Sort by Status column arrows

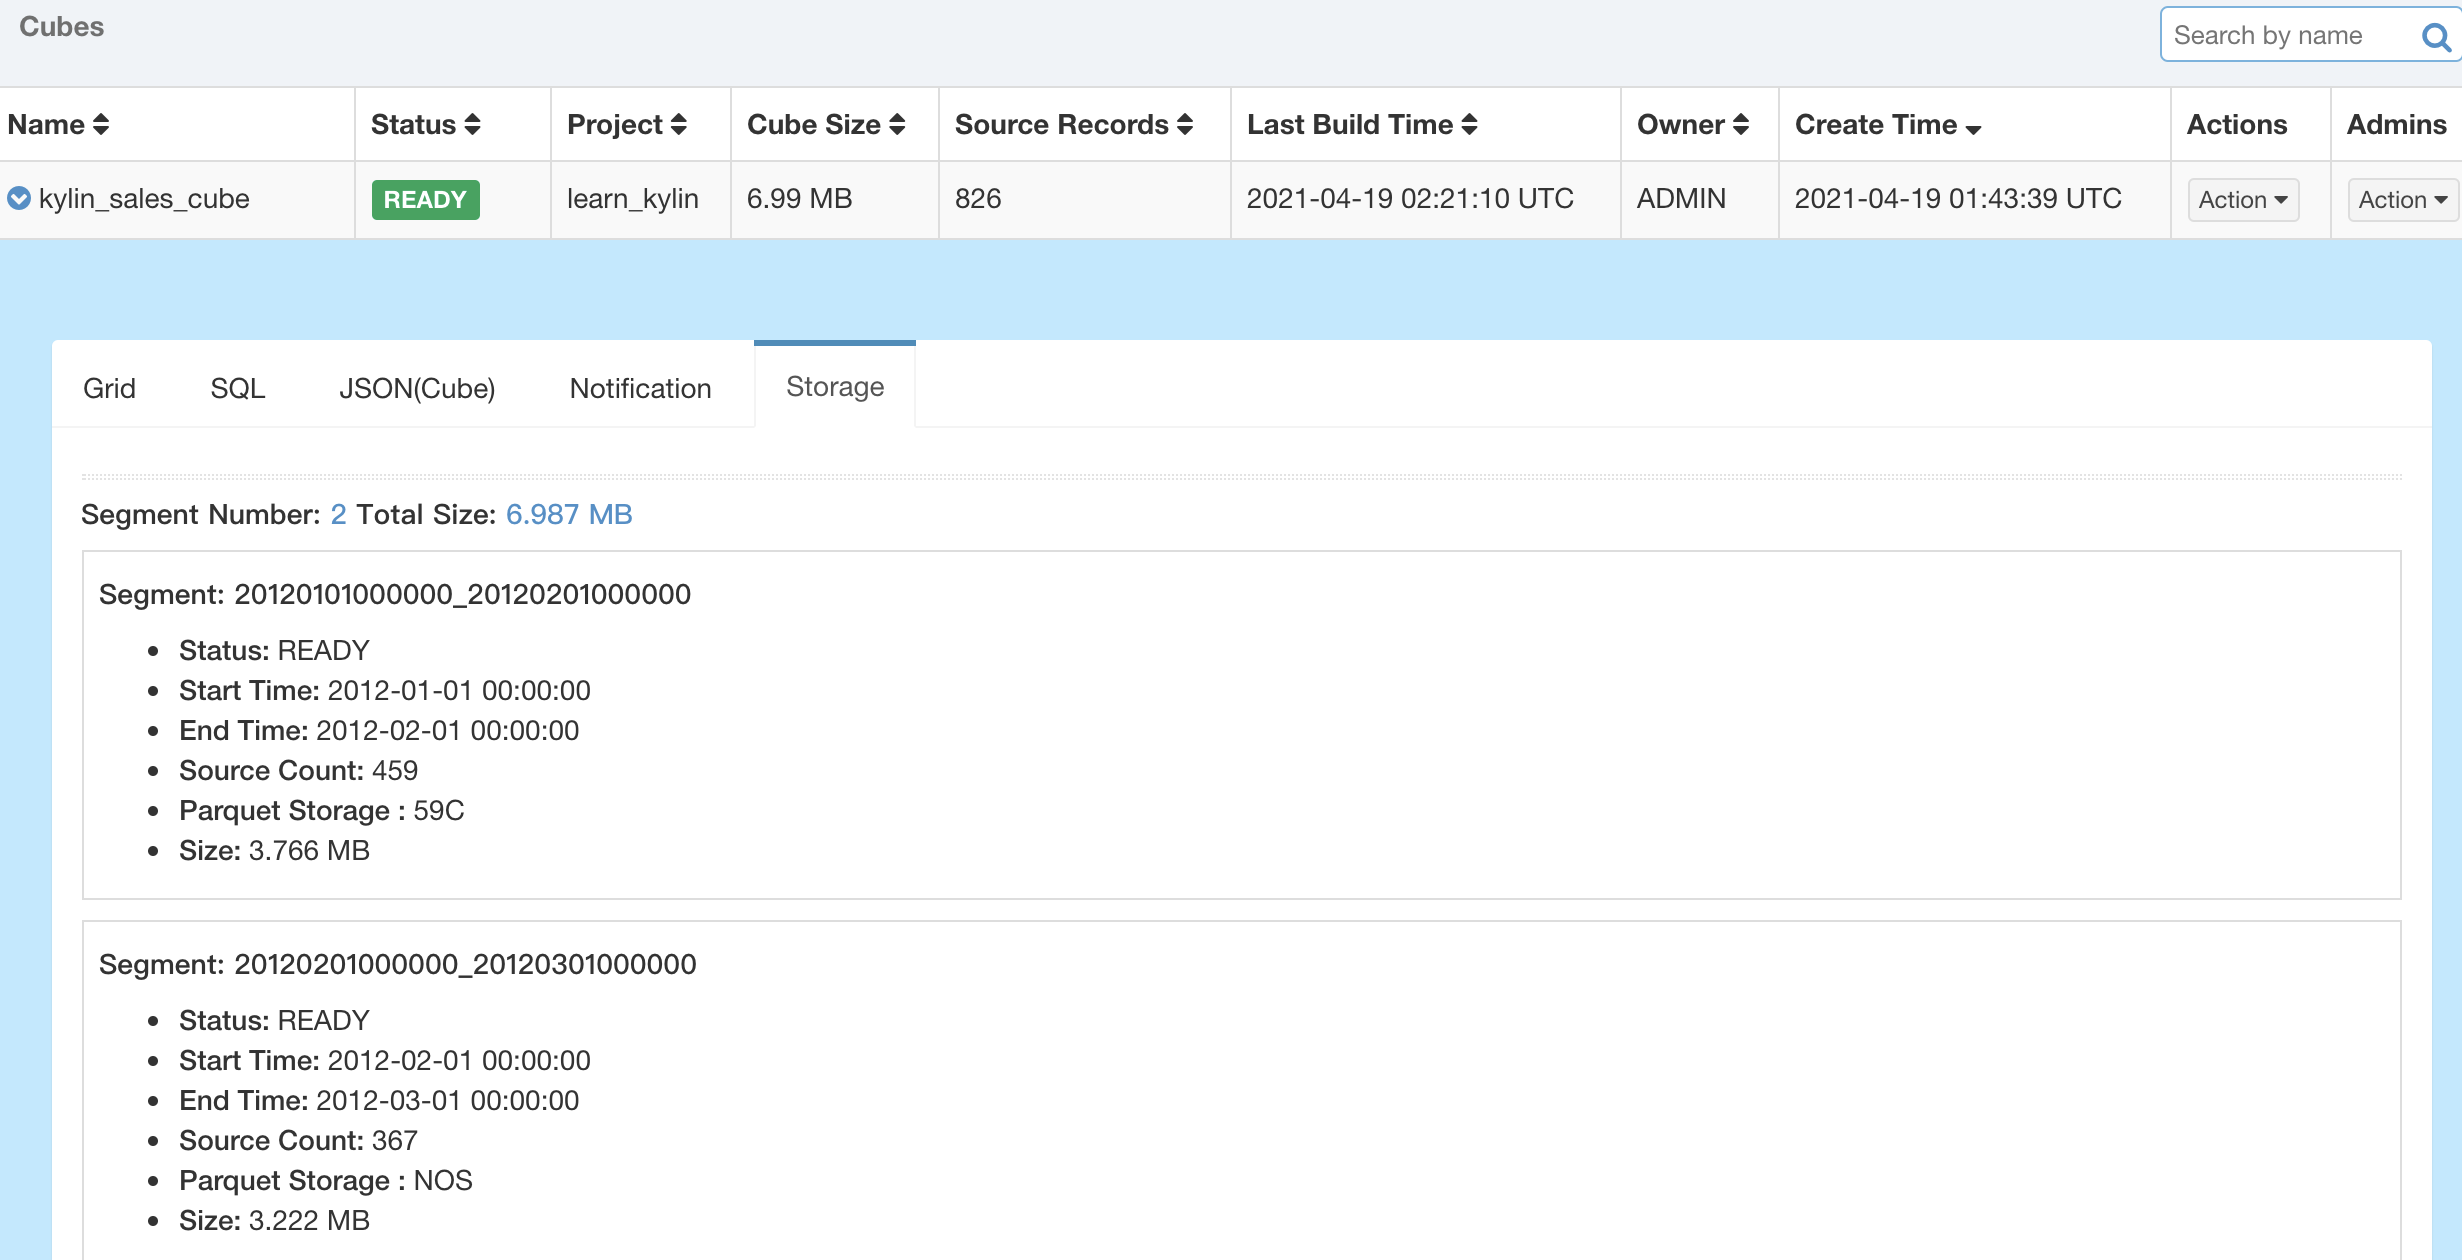(x=473, y=125)
